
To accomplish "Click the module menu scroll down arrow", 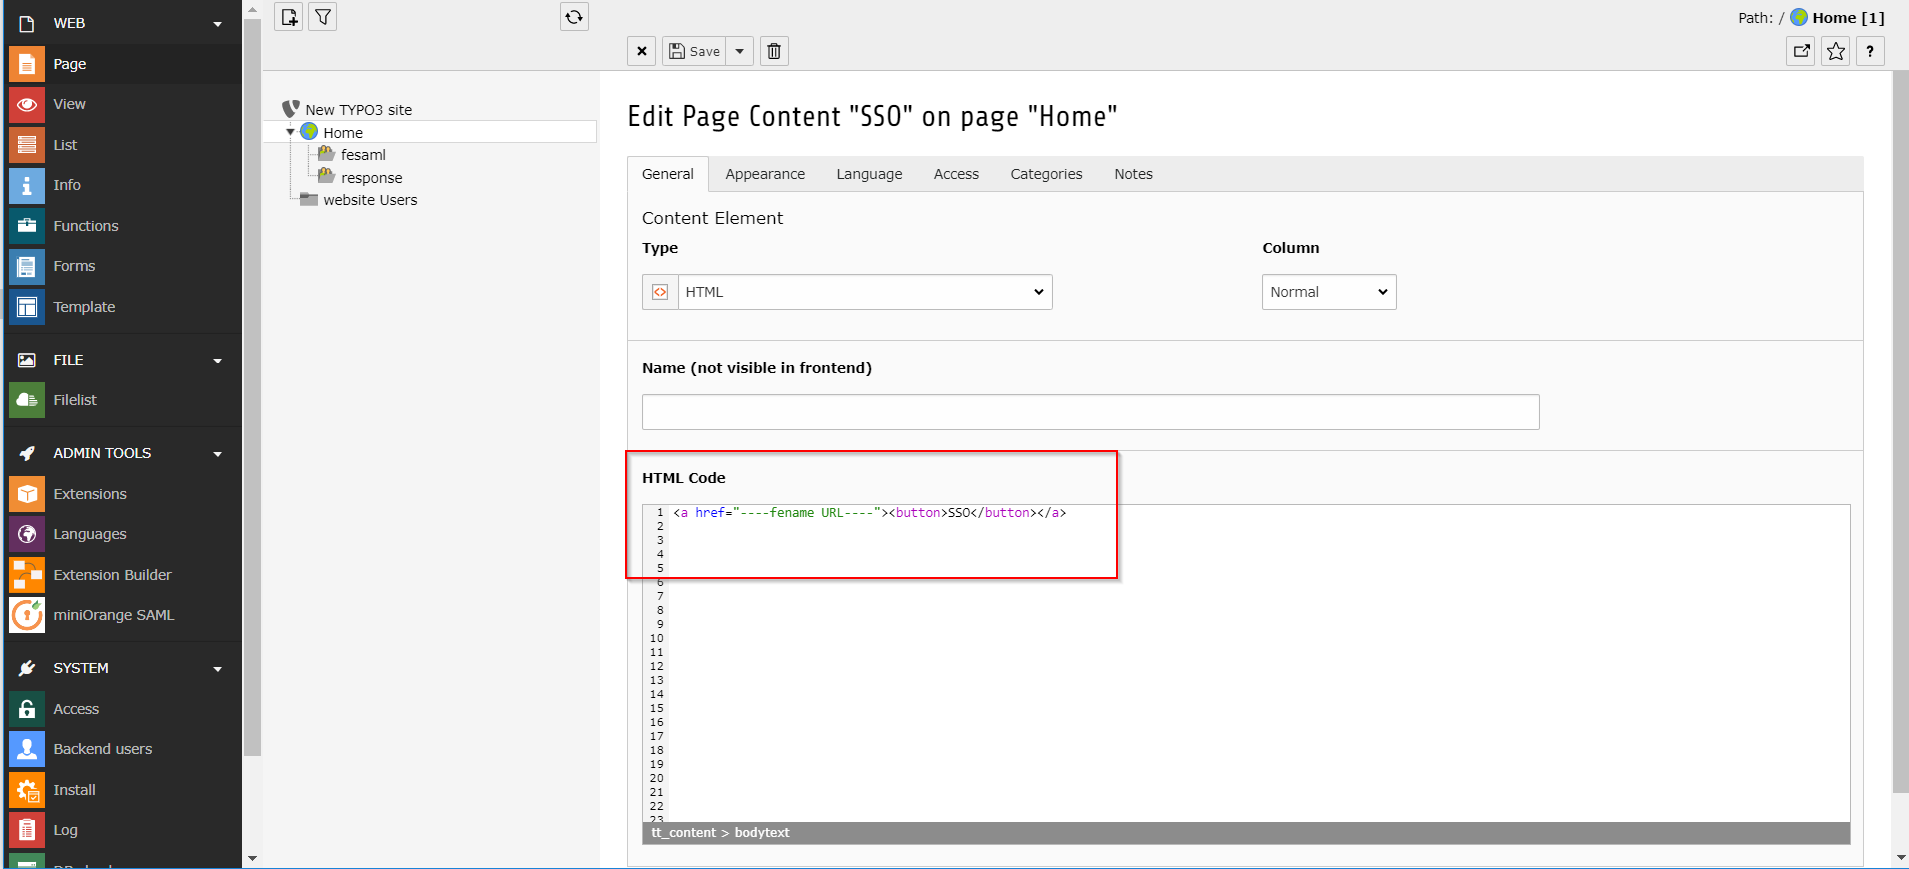I will (252, 858).
